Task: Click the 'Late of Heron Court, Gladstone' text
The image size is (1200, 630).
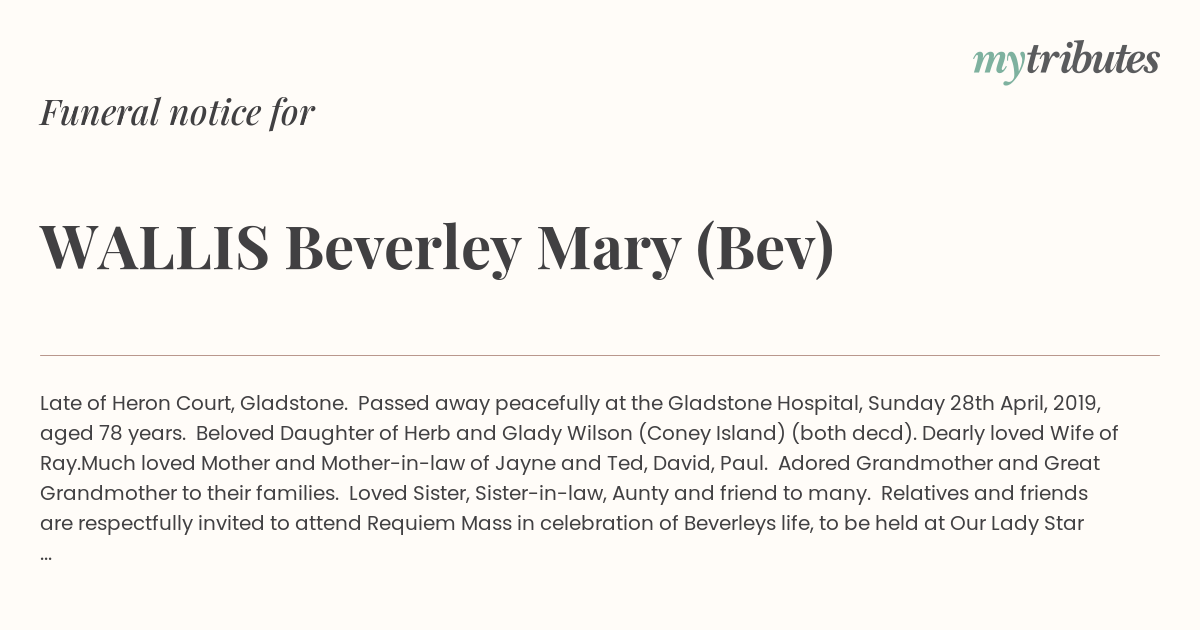Action: point(193,404)
